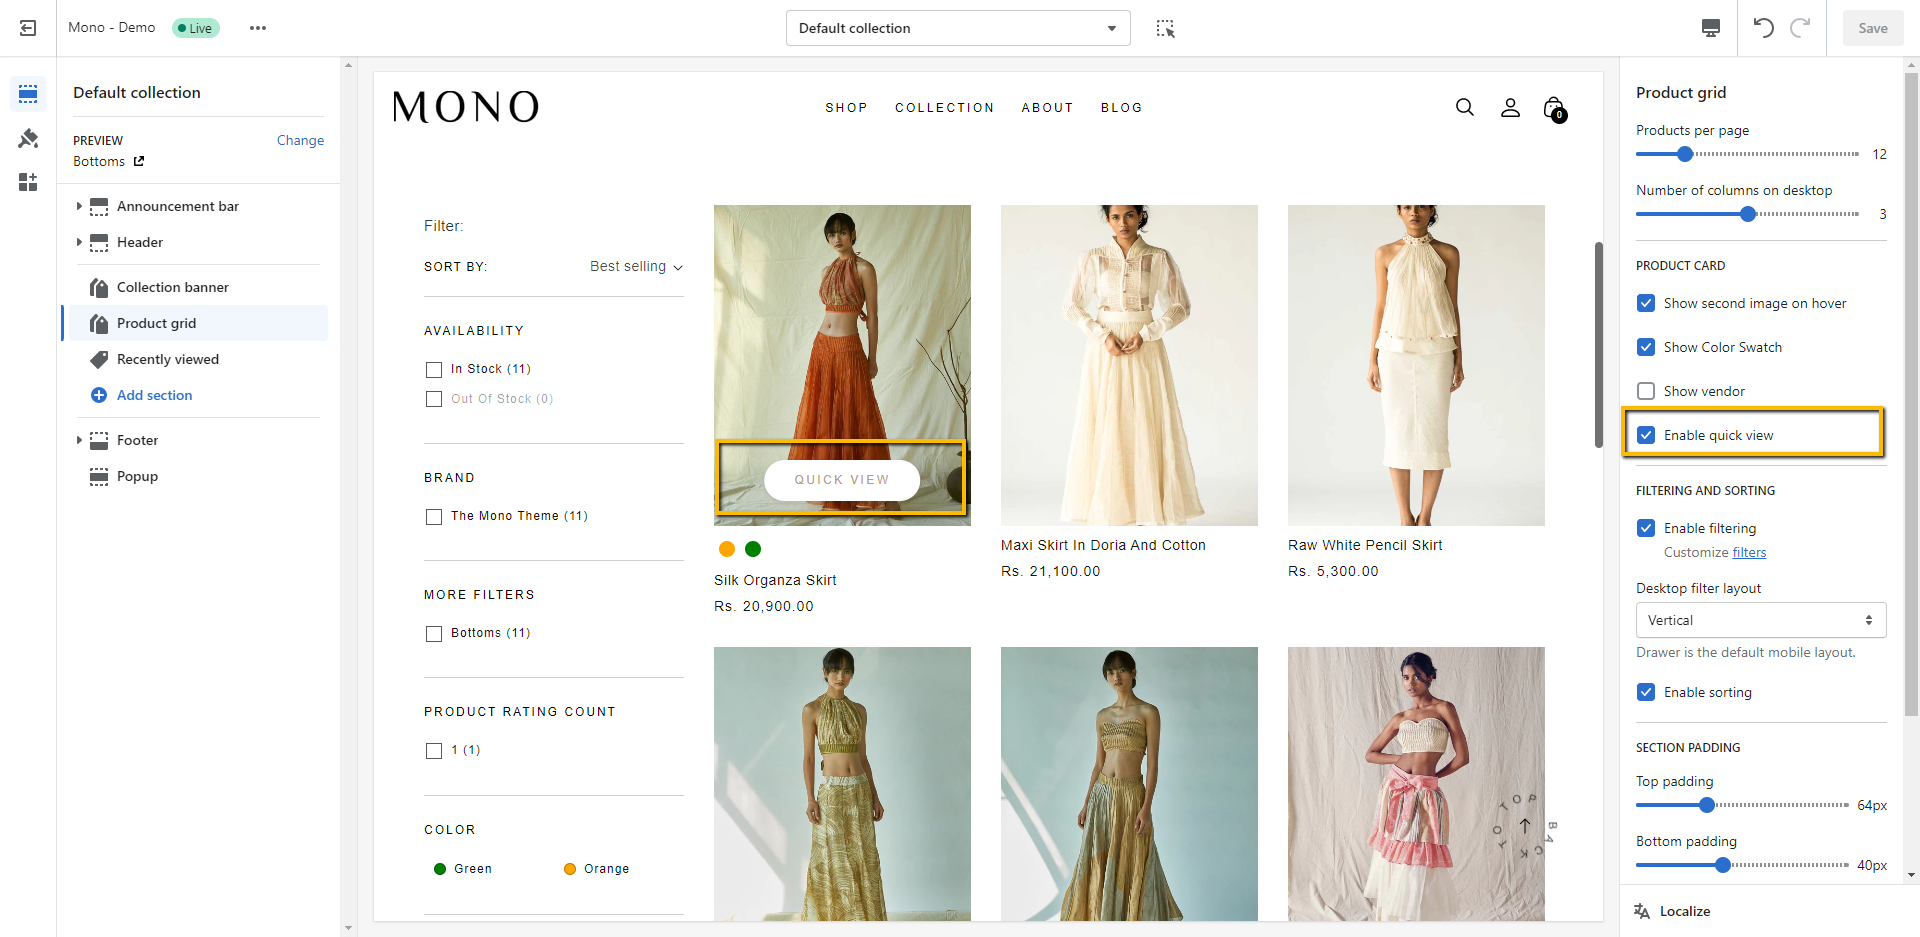The image size is (1920, 937).
Task: Click the Localize translate icon
Action: point(1642,911)
